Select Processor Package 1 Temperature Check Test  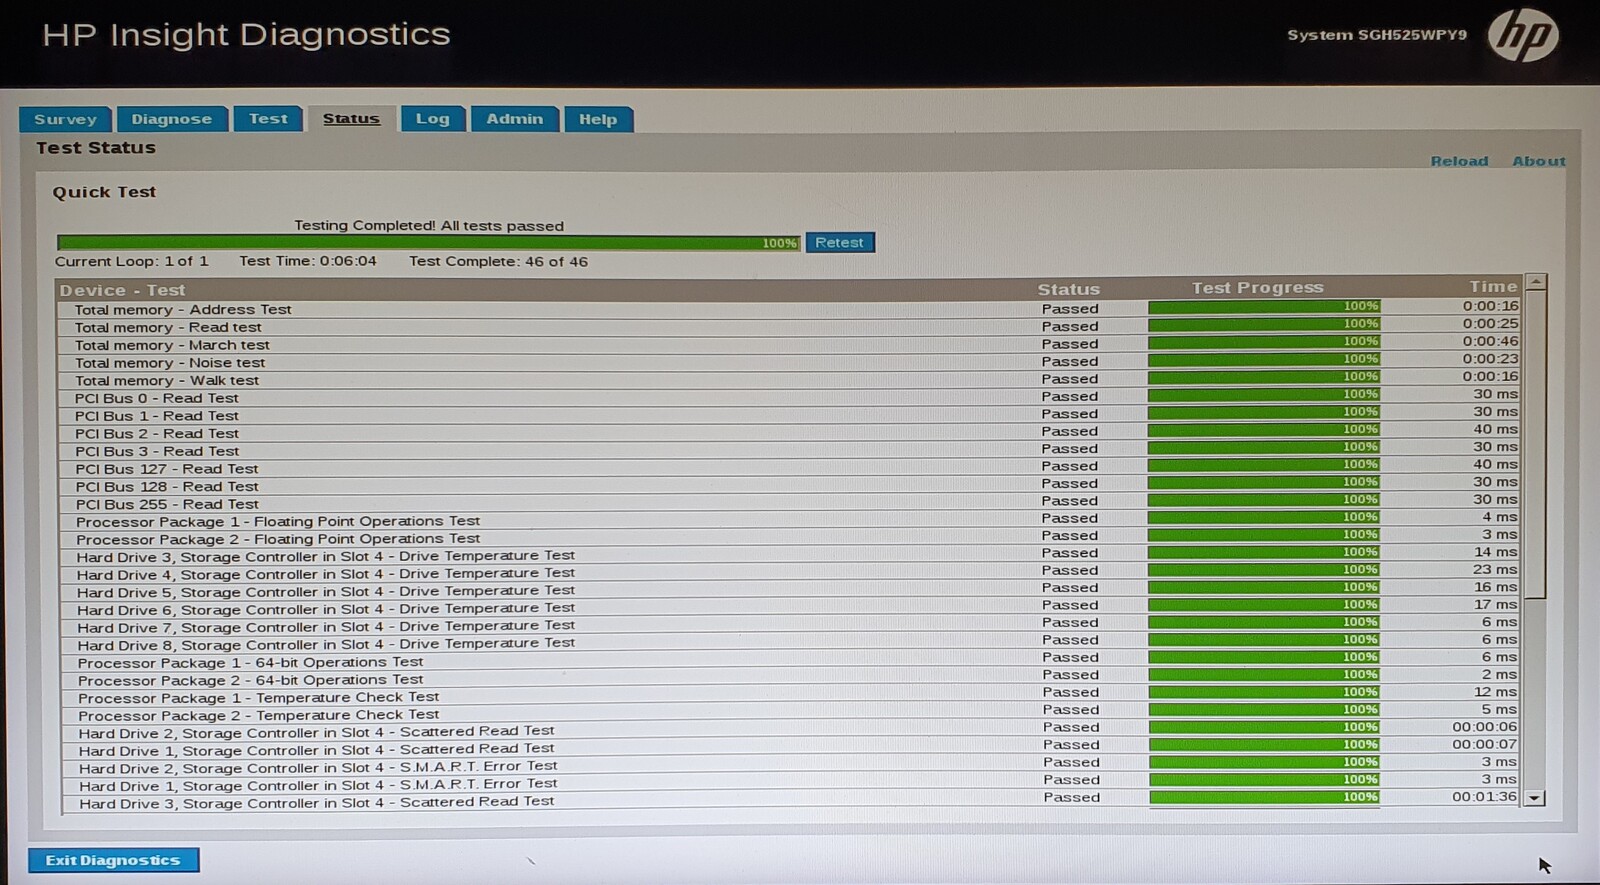789,697
